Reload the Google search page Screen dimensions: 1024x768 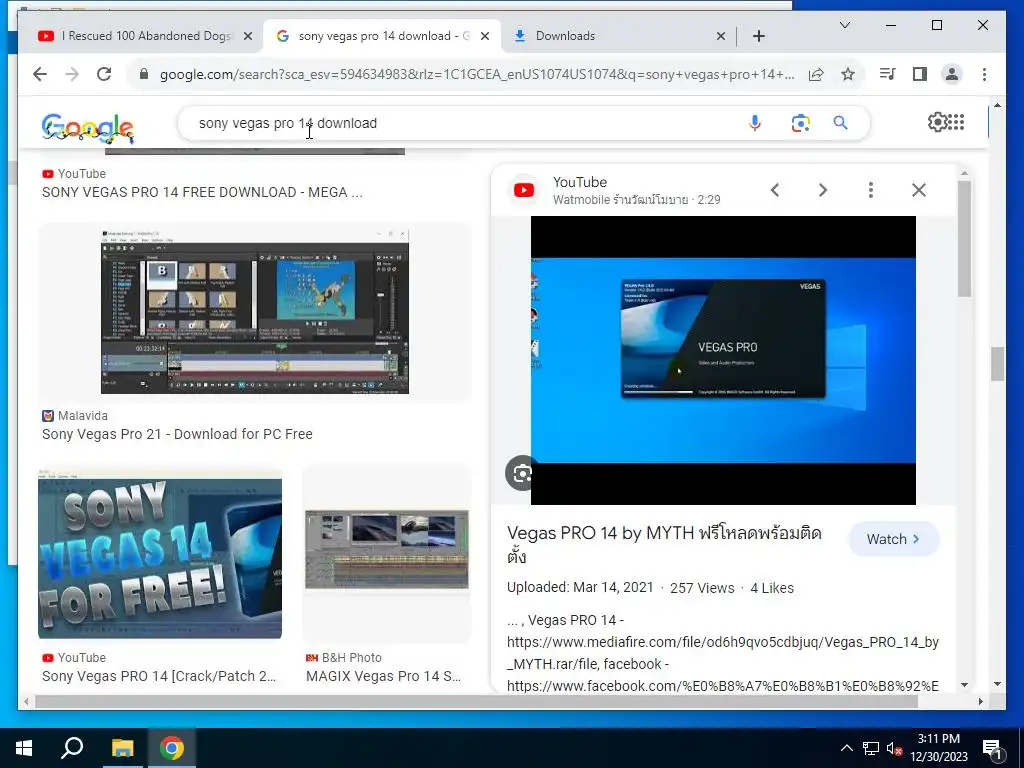(x=104, y=74)
